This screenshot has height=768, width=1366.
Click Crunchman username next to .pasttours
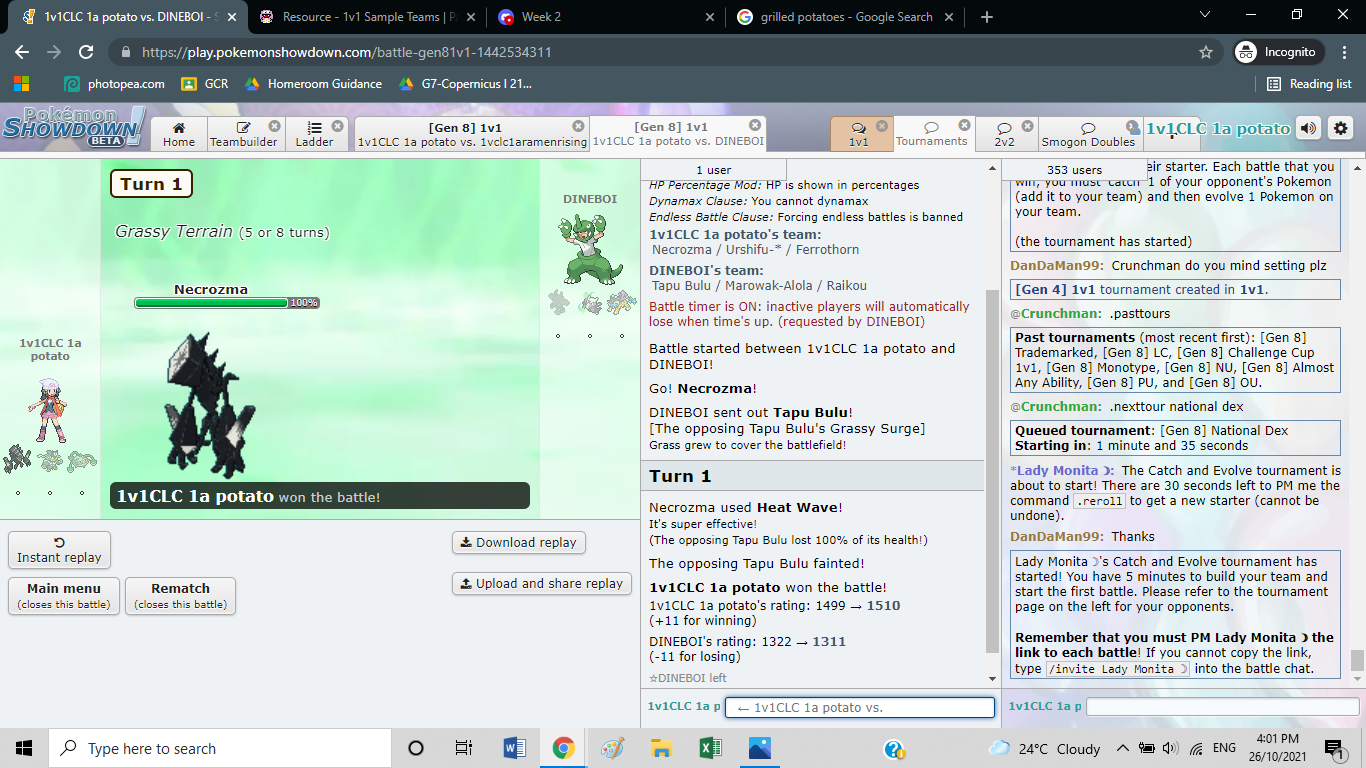click(x=1056, y=313)
